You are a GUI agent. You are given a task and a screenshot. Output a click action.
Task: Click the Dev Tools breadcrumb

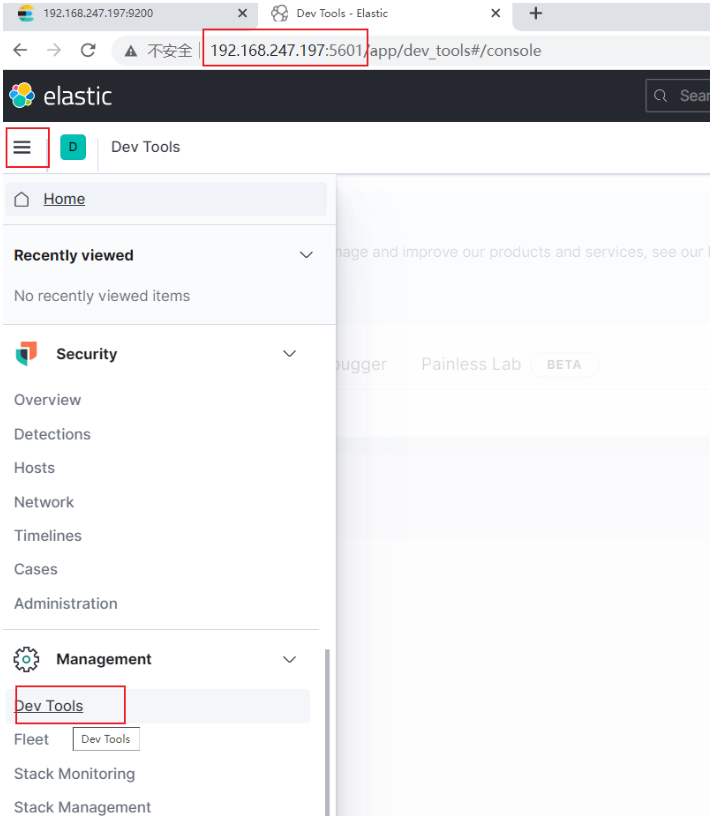[x=146, y=147]
